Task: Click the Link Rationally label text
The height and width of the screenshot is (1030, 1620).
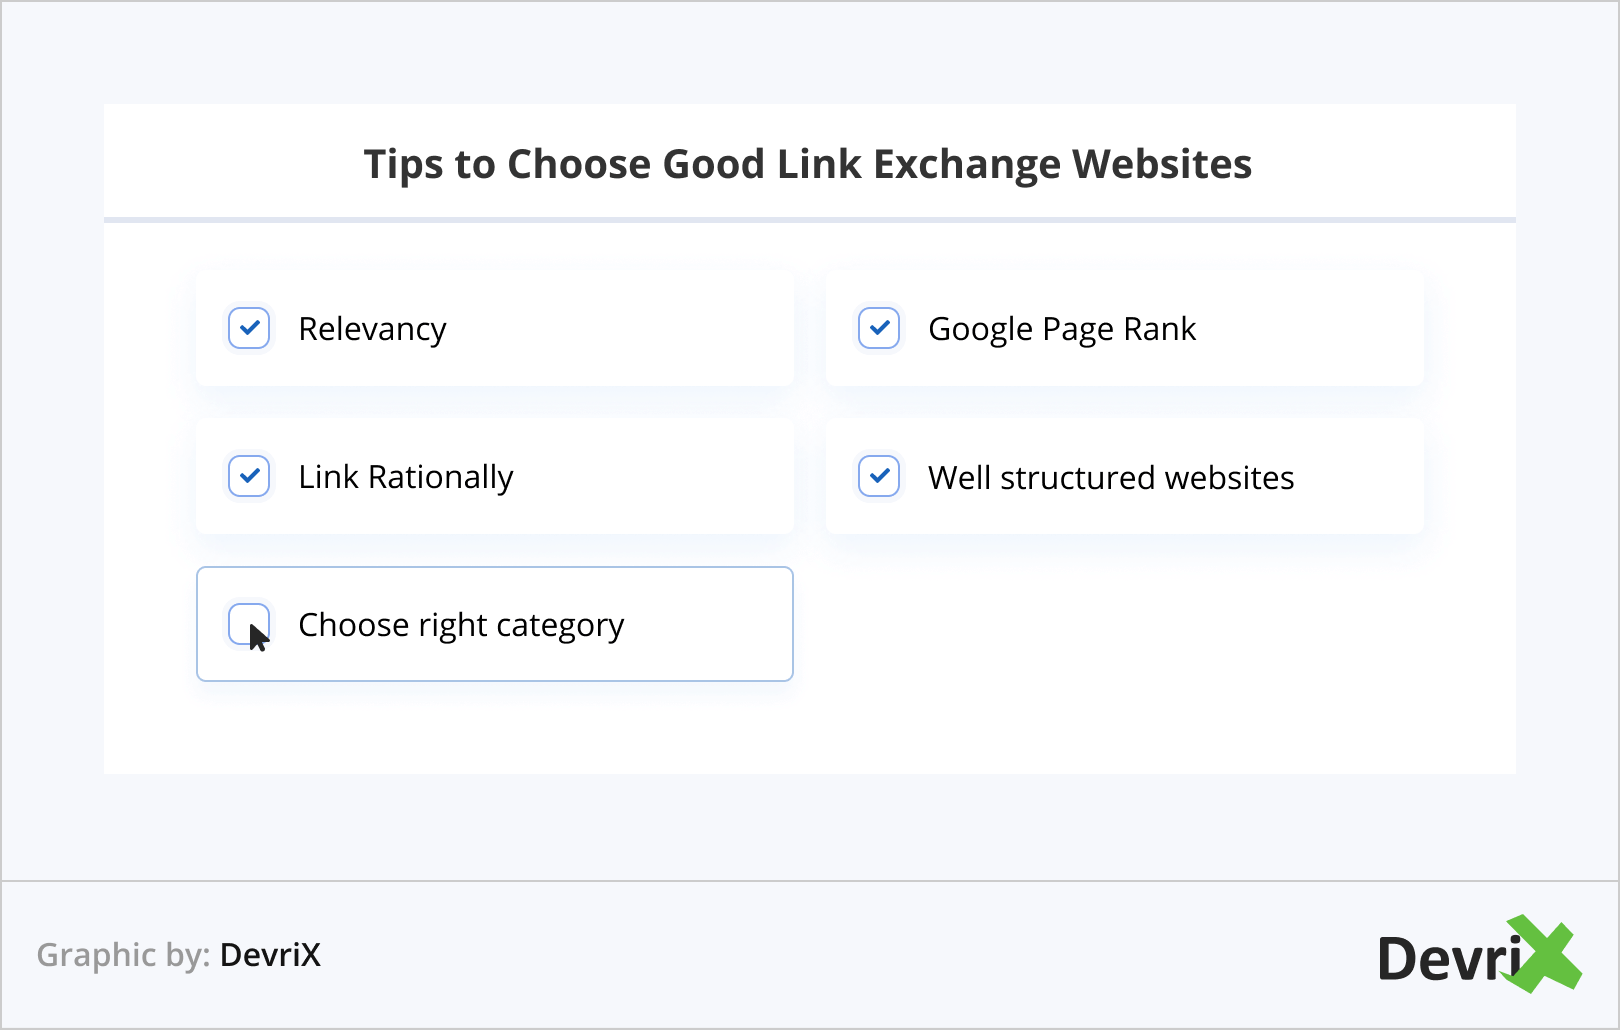Action: coord(405,477)
